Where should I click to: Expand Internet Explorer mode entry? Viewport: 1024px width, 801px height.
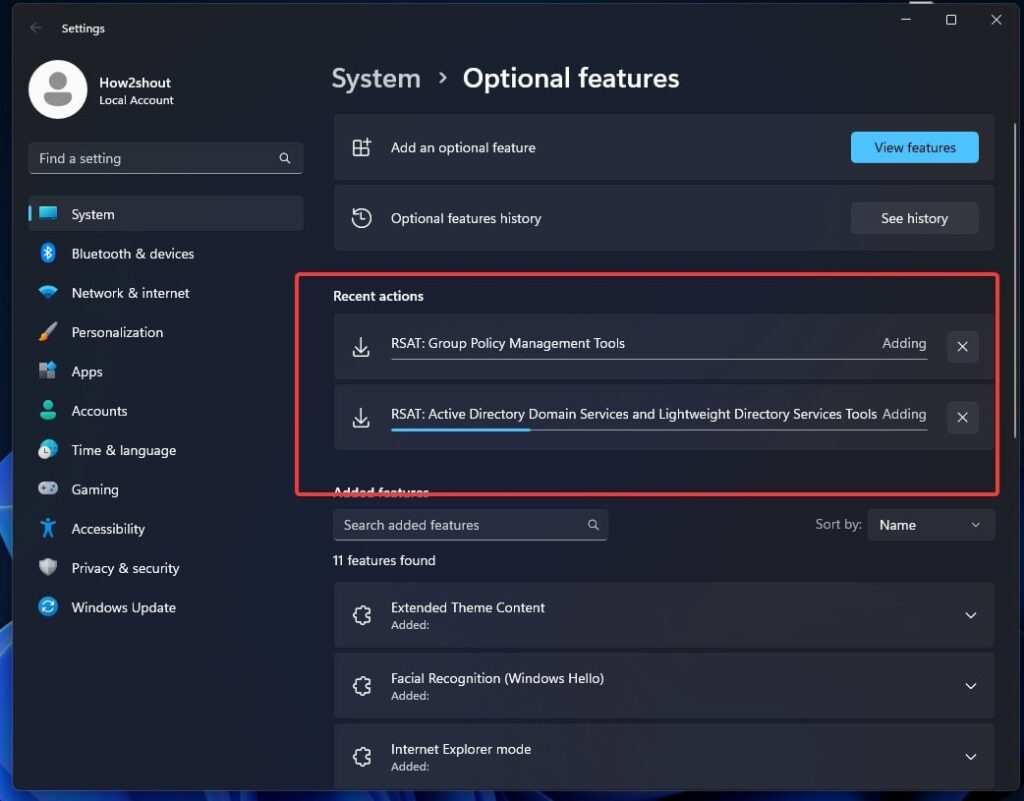click(970, 757)
